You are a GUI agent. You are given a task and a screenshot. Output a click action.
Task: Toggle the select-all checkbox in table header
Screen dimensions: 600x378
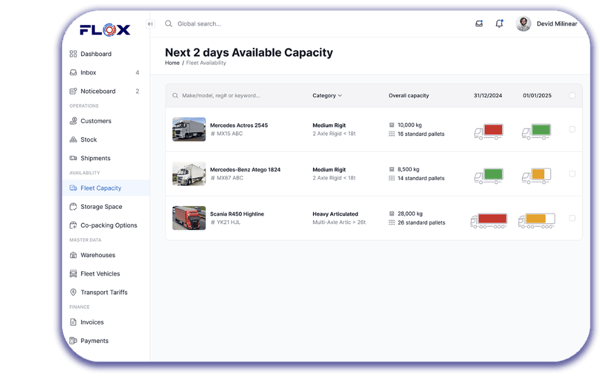[x=572, y=96]
